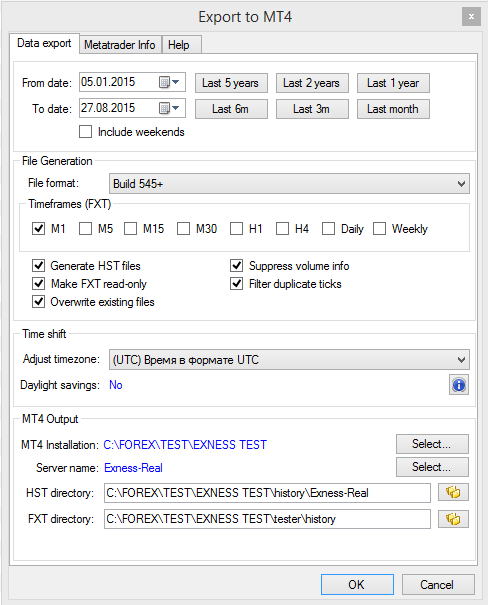Browse for the FXT directory folder

pyautogui.click(x=453, y=519)
